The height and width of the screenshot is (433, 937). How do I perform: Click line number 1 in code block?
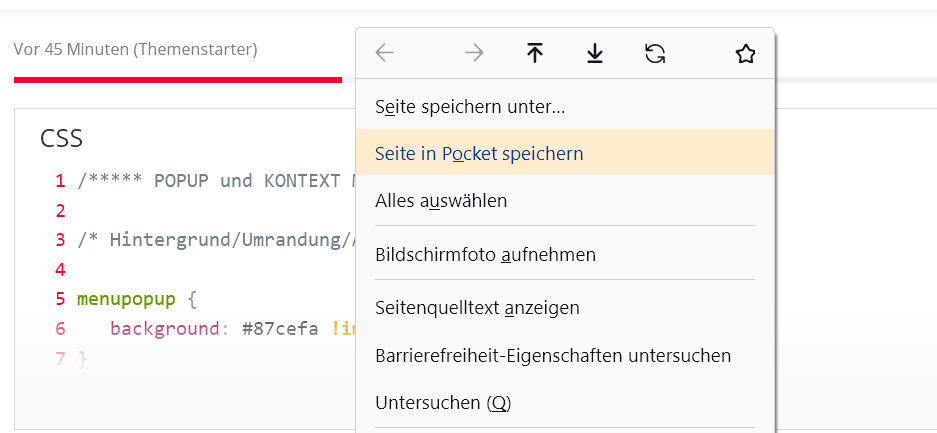tap(60, 181)
